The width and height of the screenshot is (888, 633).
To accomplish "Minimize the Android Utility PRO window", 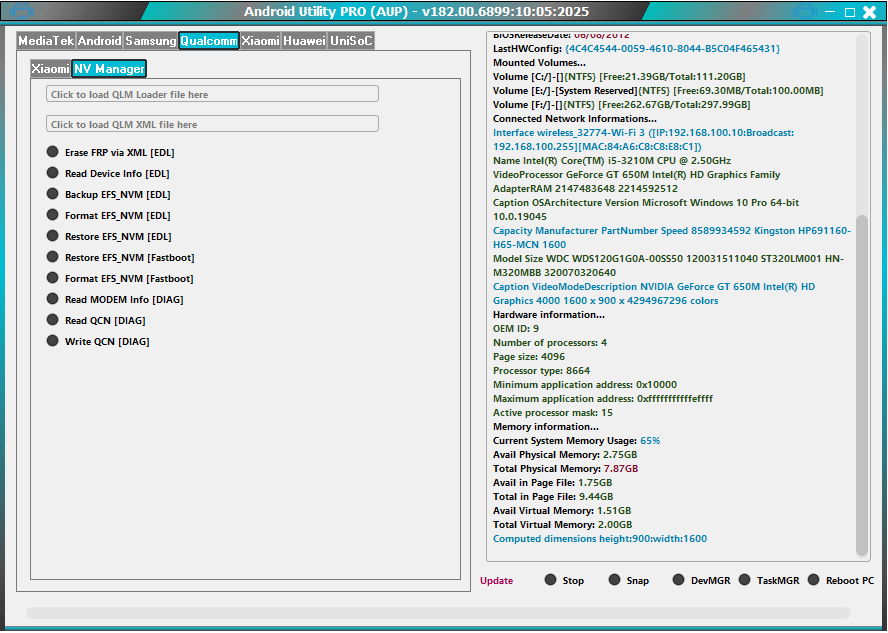I will point(830,11).
